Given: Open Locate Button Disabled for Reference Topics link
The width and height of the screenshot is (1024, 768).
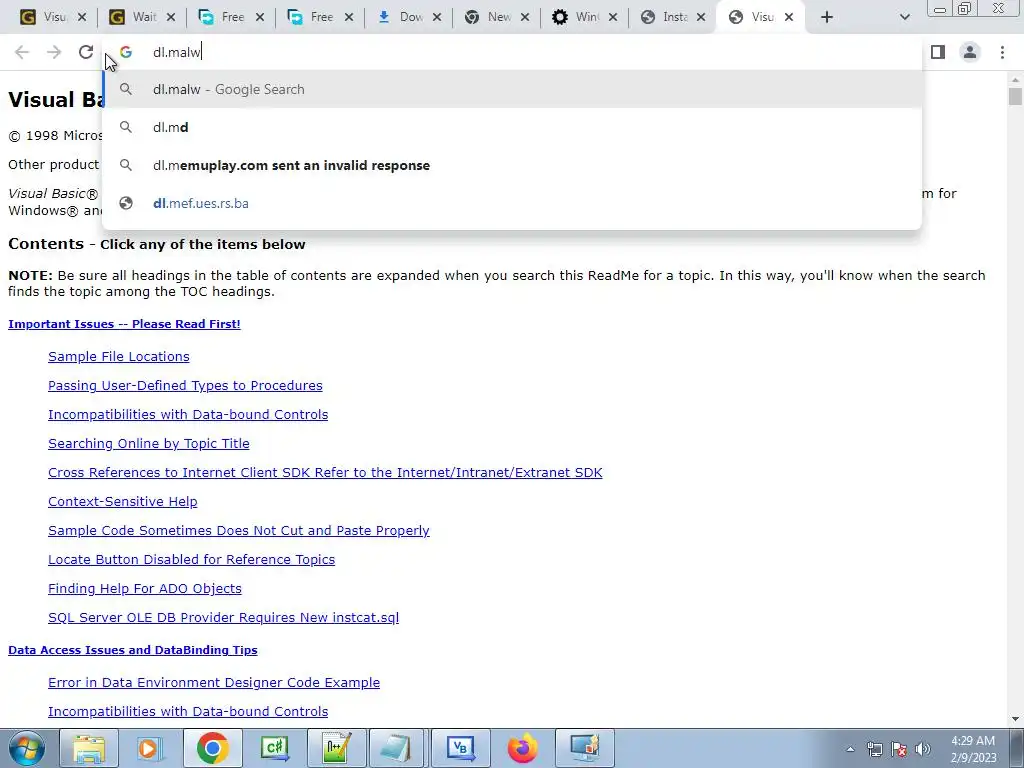Looking at the screenshot, I should pos(191,560).
